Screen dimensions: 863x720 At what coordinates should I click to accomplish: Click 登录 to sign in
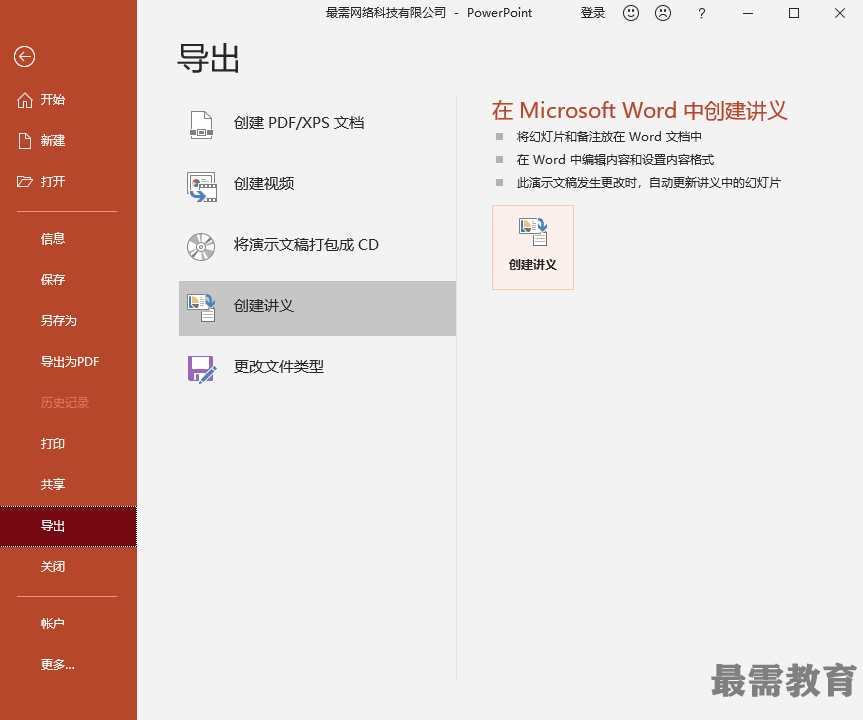[x=593, y=13]
